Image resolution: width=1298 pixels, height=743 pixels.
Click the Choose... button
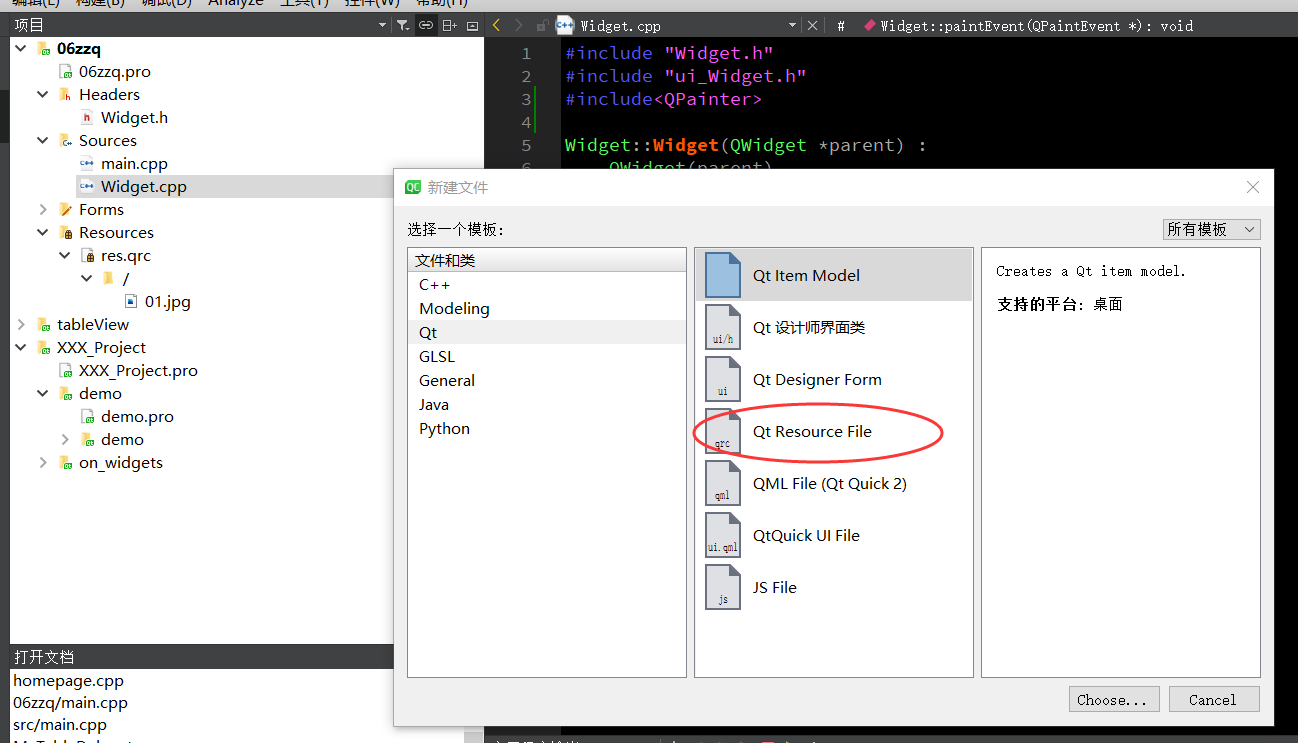point(1113,699)
